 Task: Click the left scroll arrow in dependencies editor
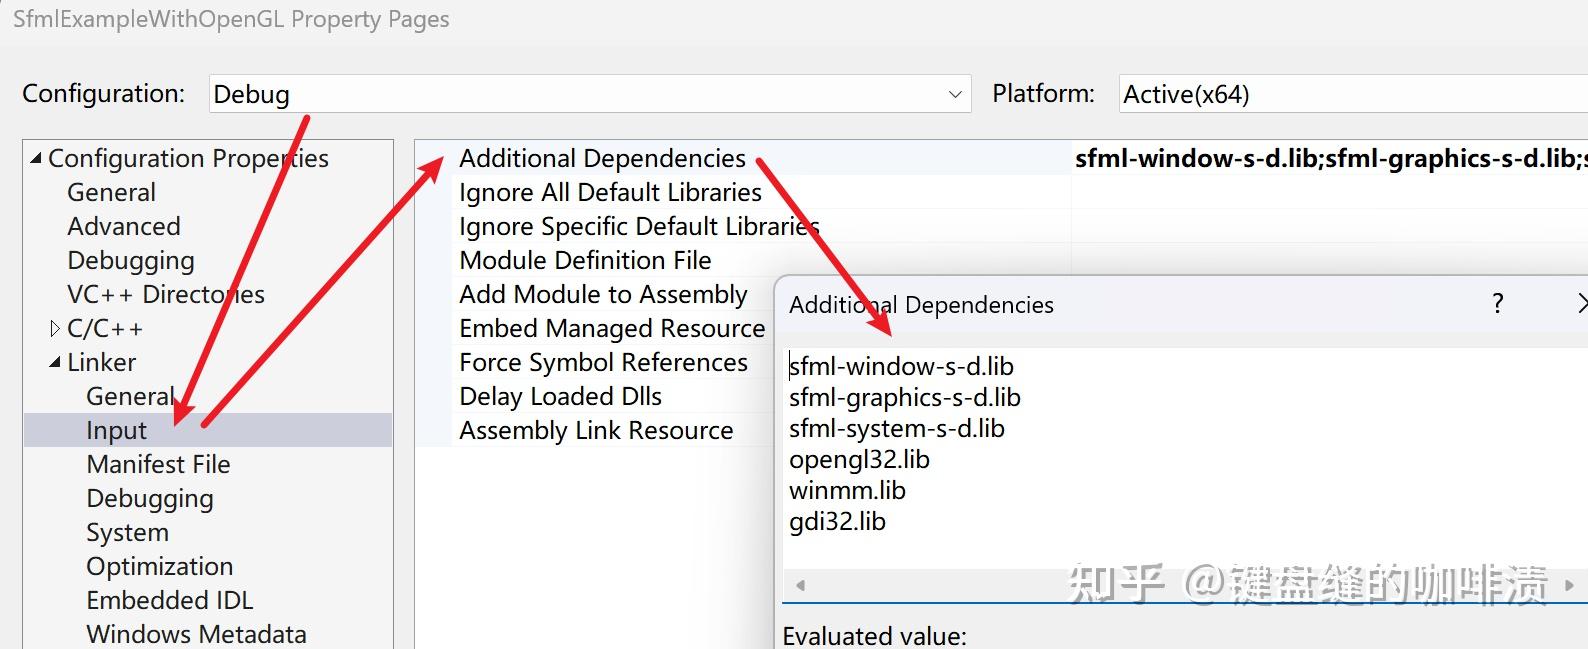800,585
